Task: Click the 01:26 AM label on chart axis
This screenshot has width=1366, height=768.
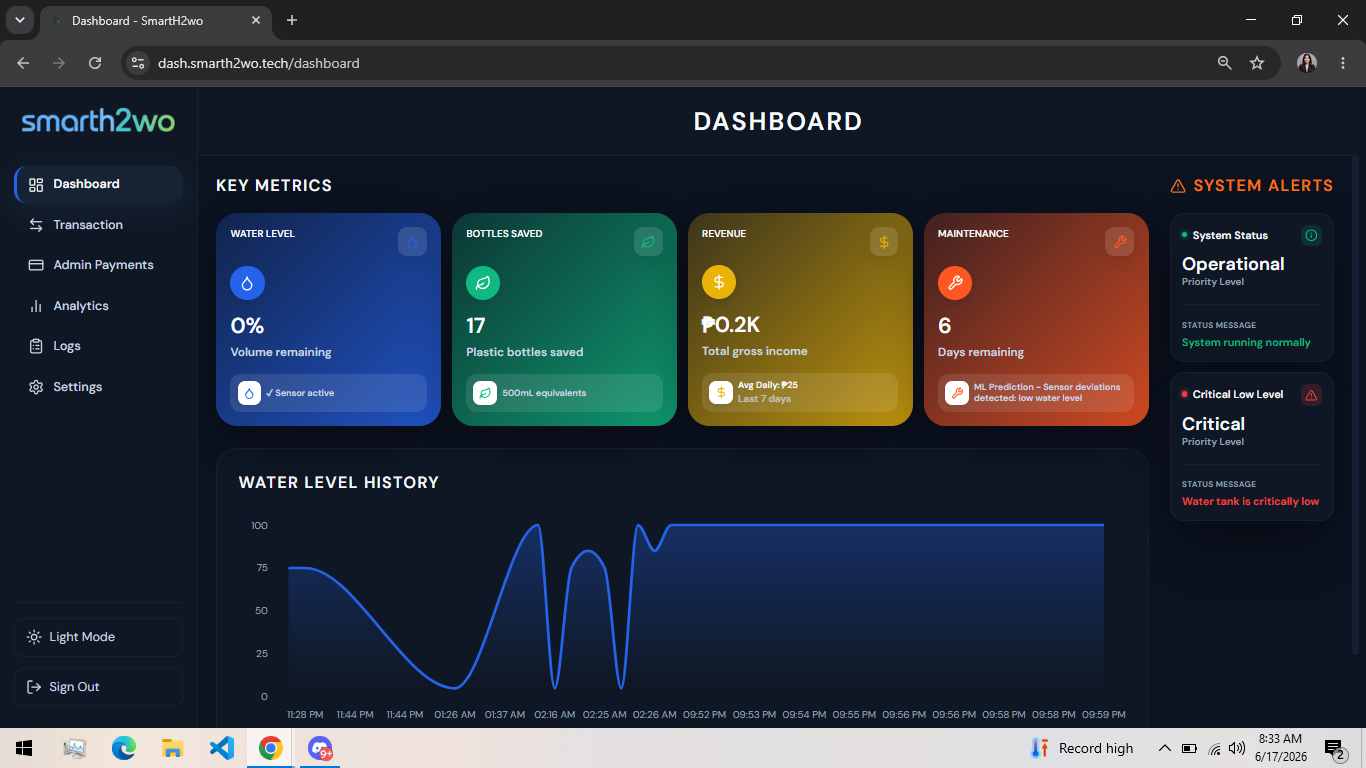Action: (455, 715)
